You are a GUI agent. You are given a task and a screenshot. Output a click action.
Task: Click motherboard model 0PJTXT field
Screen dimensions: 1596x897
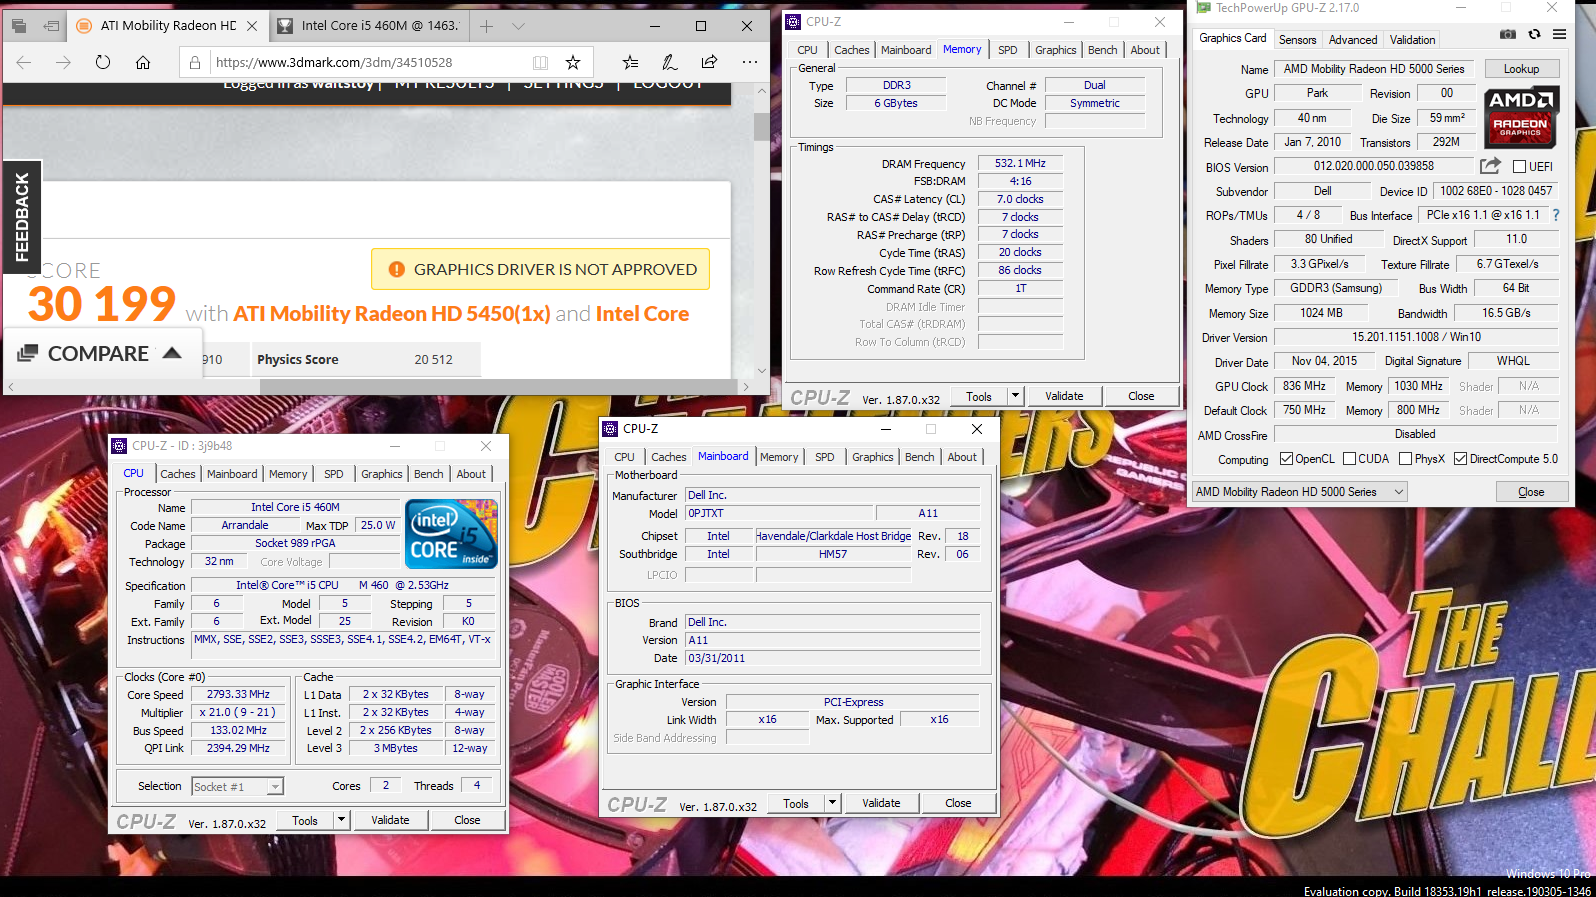tap(779, 513)
